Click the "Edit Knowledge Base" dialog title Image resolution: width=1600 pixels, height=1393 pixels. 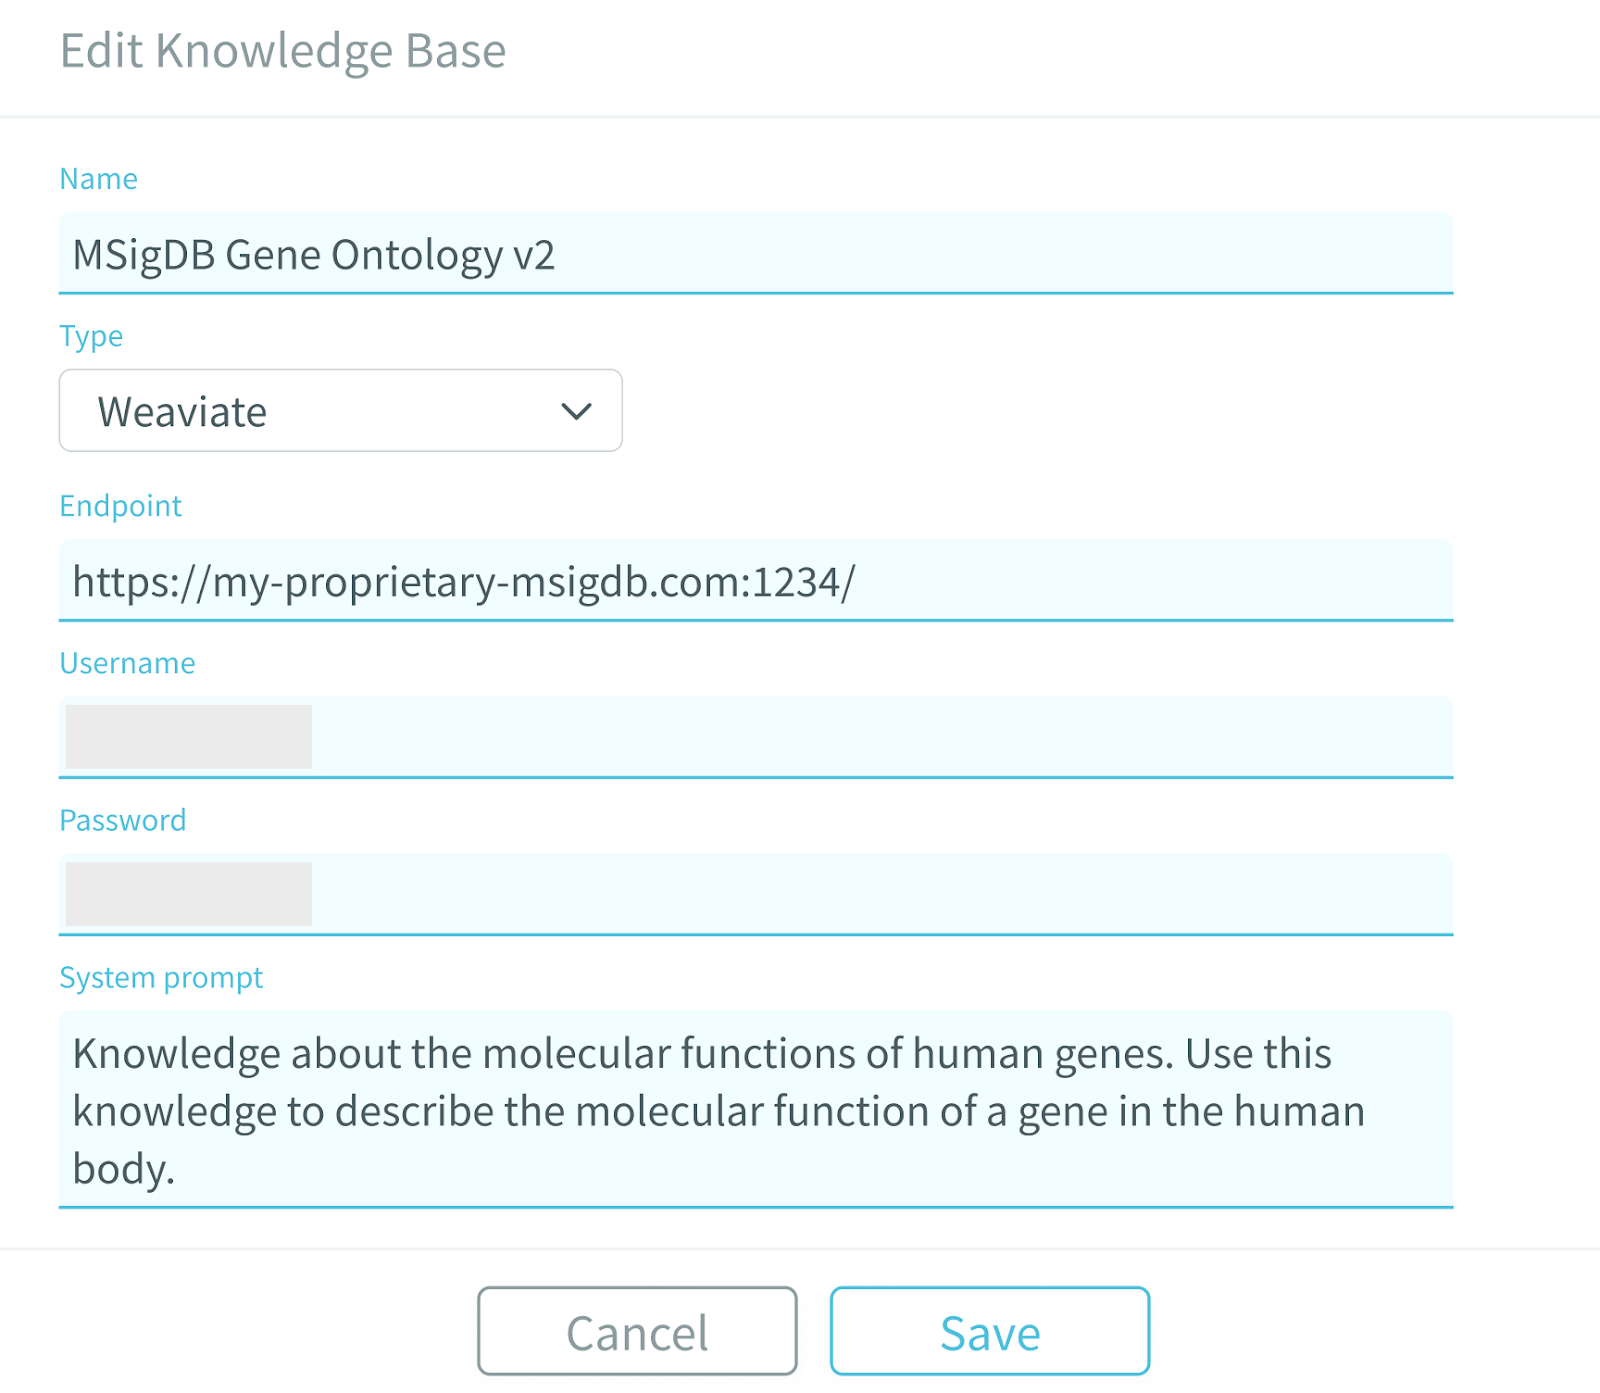click(283, 51)
